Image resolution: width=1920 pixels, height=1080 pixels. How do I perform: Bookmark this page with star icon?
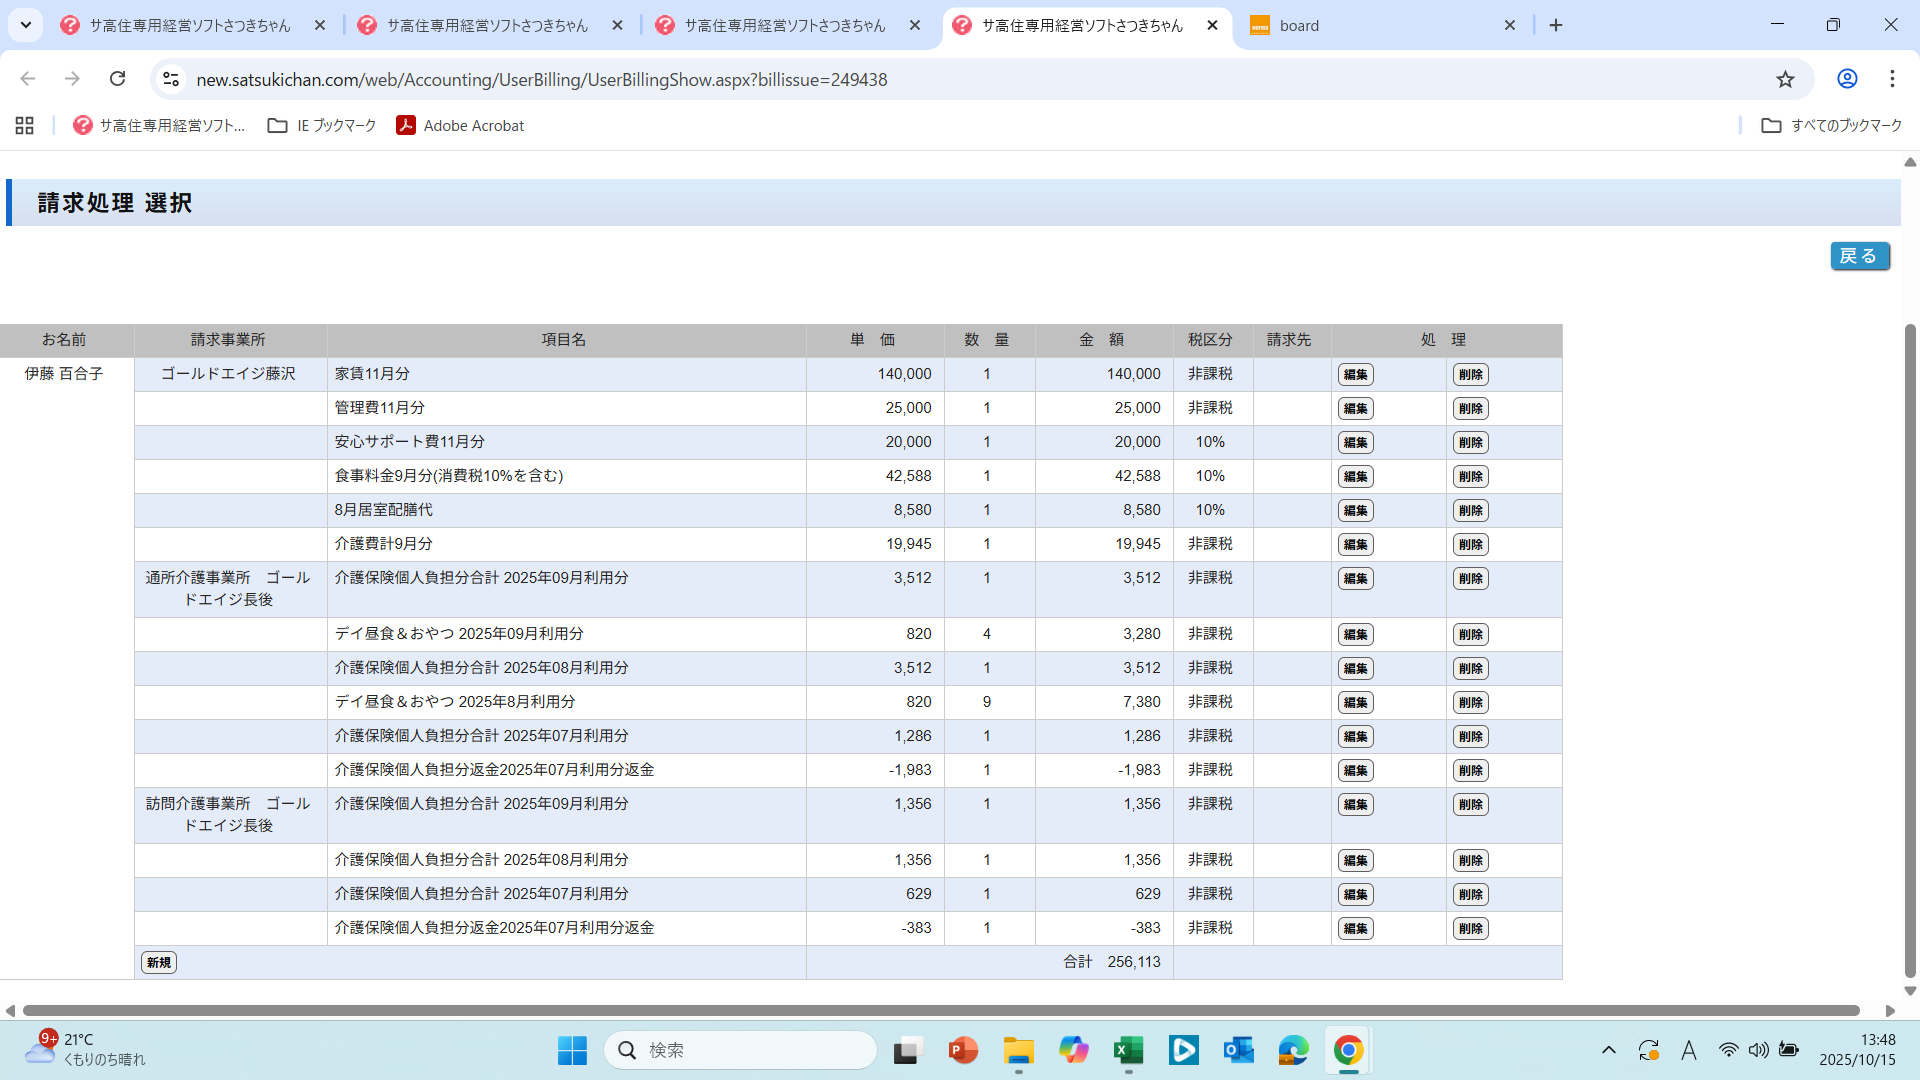1785,79
